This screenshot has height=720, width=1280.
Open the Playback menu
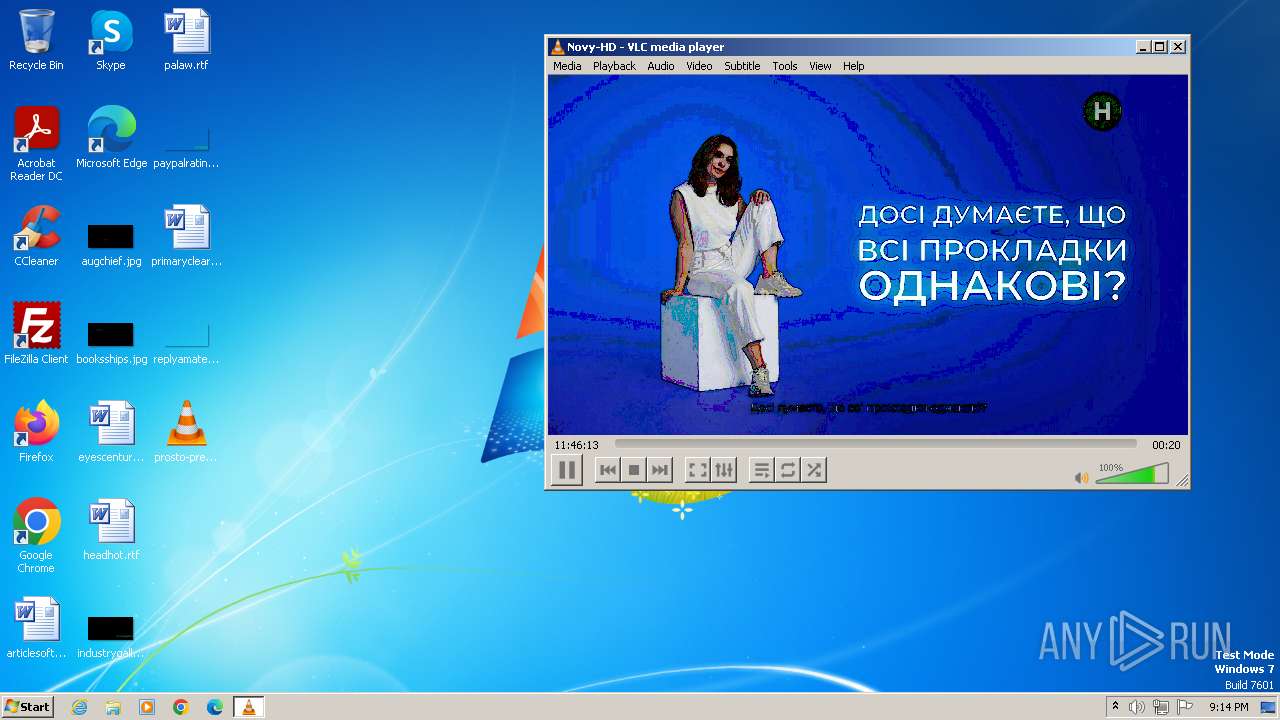click(614, 66)
